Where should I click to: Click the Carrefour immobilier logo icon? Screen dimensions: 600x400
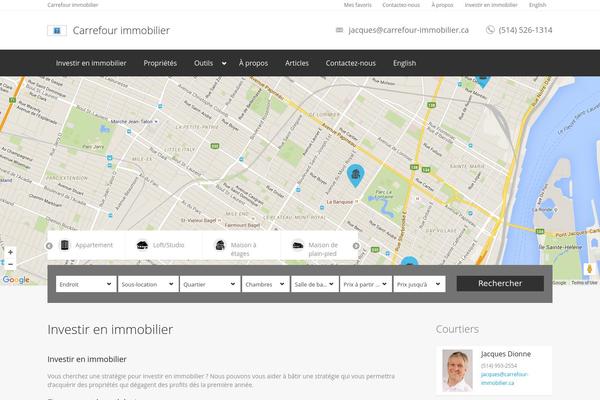pos(57,30)
